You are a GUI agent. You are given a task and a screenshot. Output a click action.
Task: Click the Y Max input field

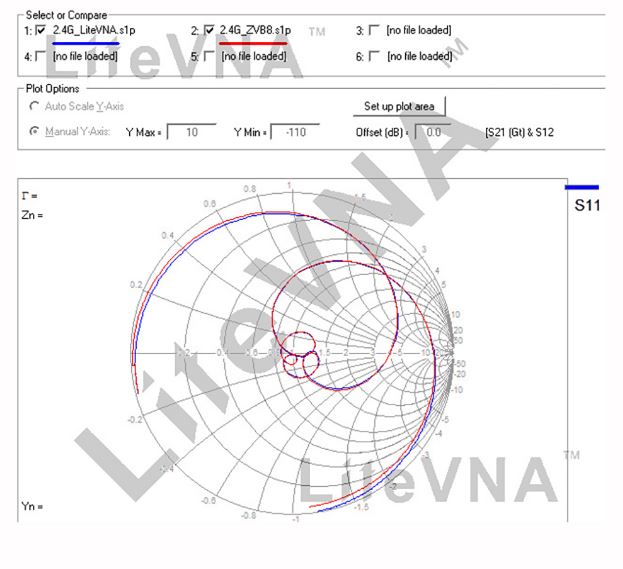(192, 132)
